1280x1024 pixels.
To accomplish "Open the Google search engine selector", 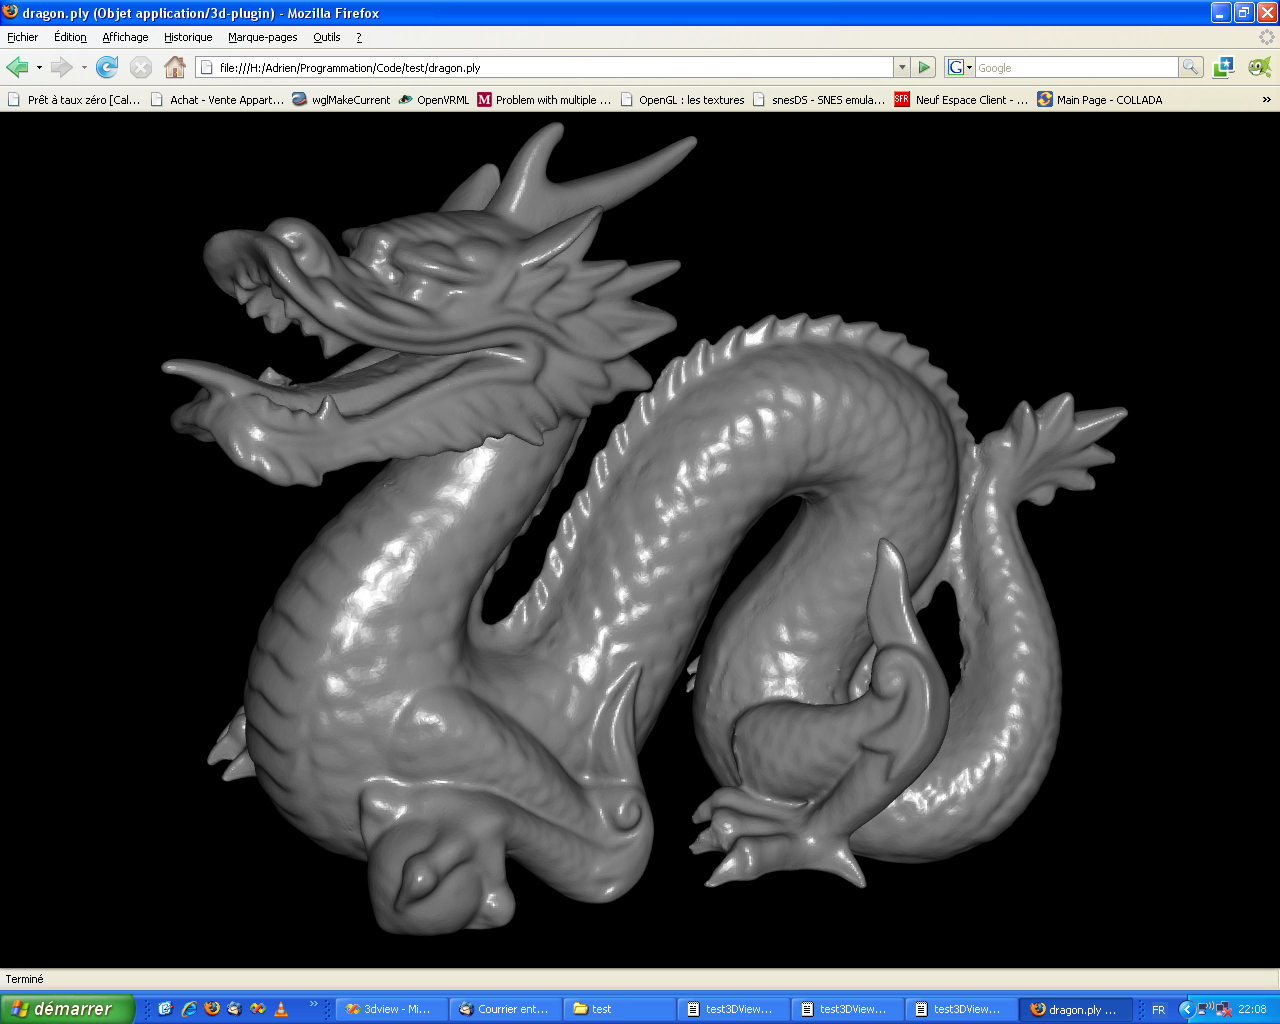I will pos(960,67).
